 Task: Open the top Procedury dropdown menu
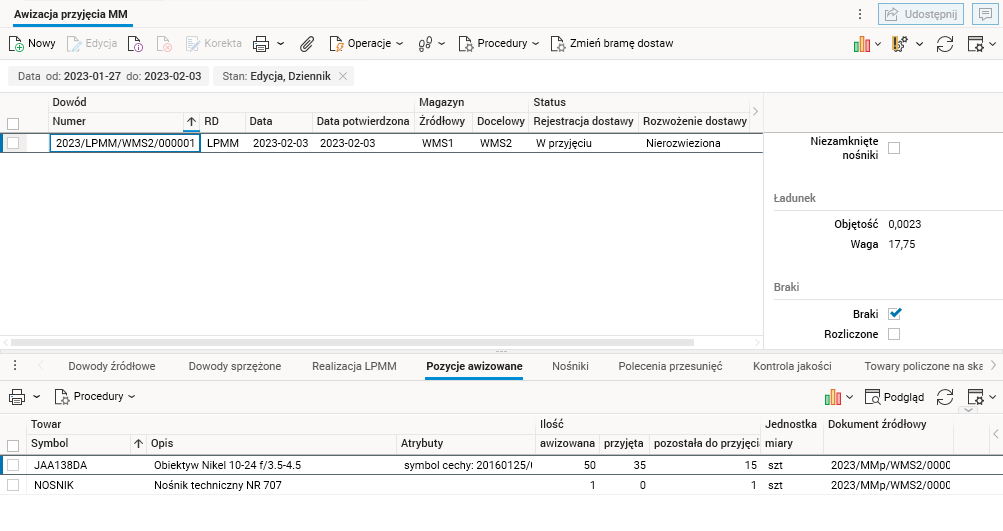pyautogui.click(x=499, y=44)
